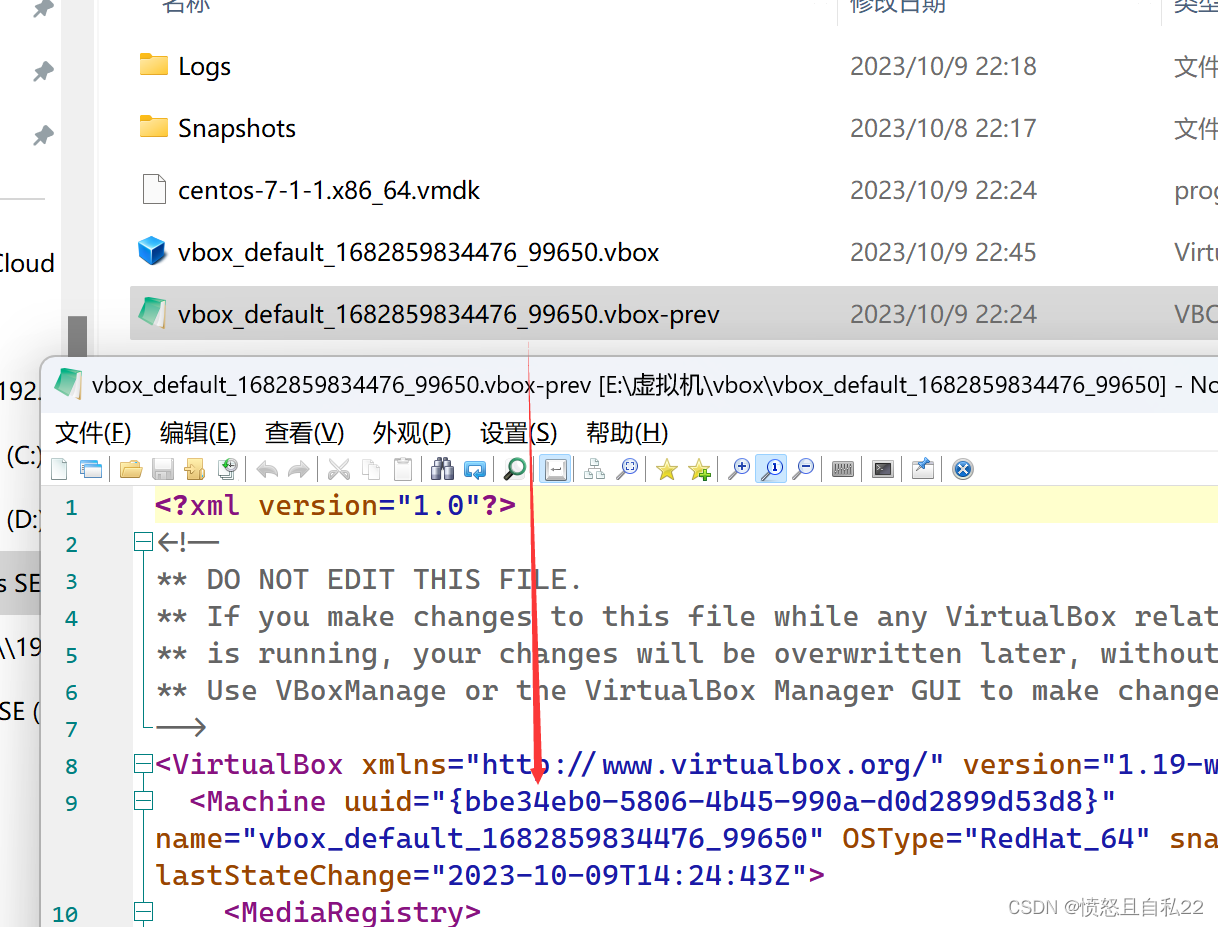The image size is (1218, 927).
Task: Click the open-in-new-window toolbar icon
Action: (x=91, y=469)
